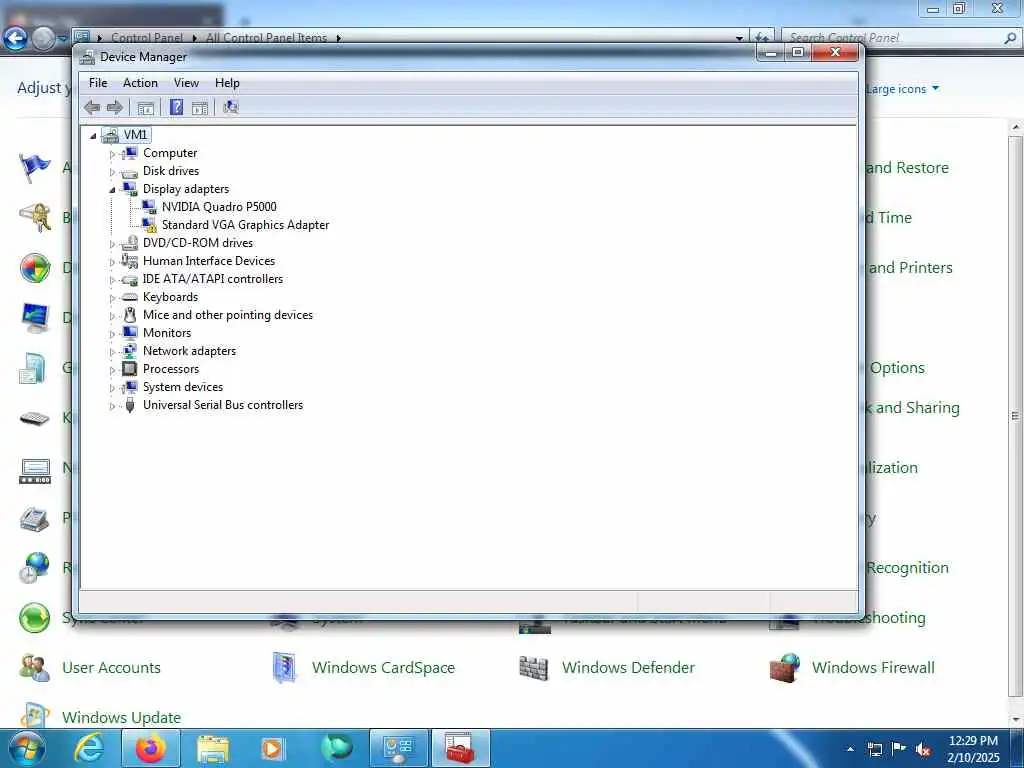Open Windows Update in Control Panel
1024x768 pixels.
pyautogui.click(x=121, y=717)
